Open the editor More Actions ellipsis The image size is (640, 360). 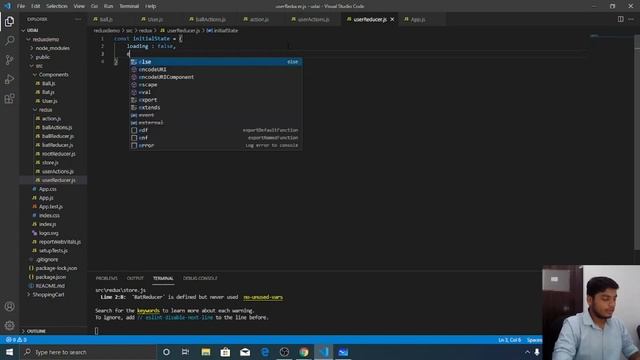631,19
